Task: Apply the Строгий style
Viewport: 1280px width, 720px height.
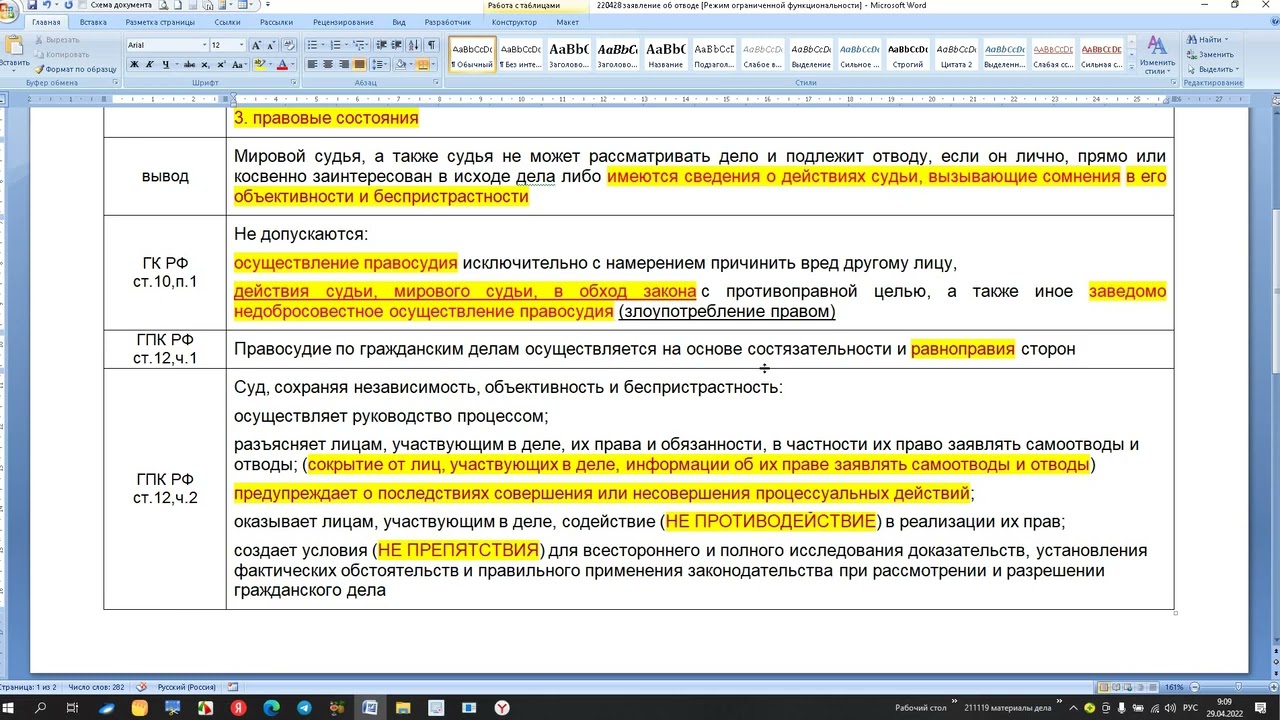Action: (x=908, y=55)
